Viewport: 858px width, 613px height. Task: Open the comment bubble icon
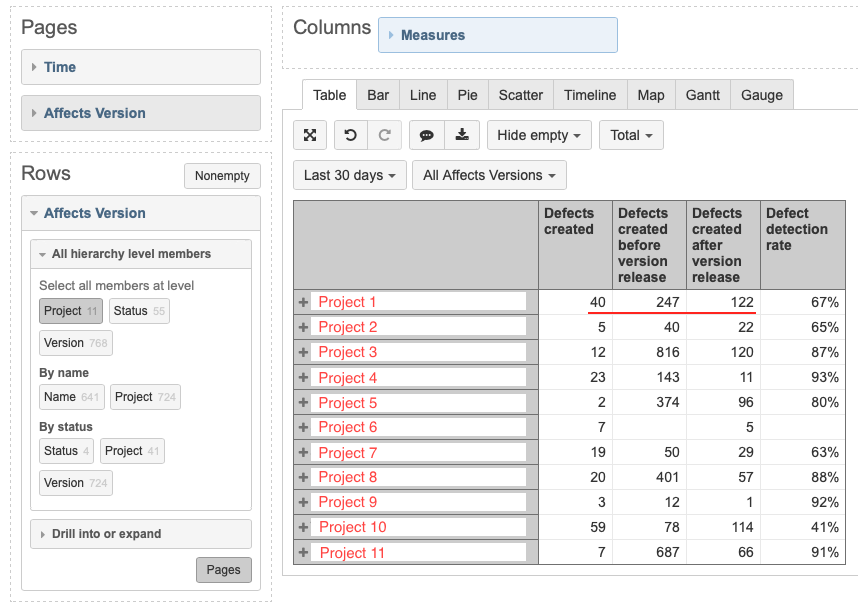pyautogui.click(x=427, y=135)
